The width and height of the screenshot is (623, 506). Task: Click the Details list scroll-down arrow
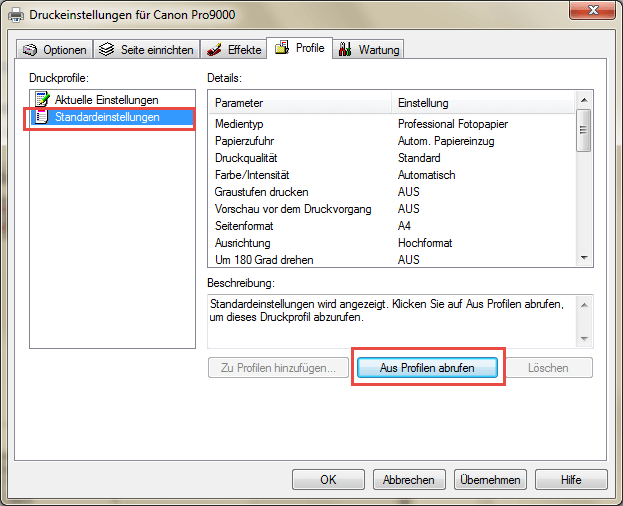[584, 258]
